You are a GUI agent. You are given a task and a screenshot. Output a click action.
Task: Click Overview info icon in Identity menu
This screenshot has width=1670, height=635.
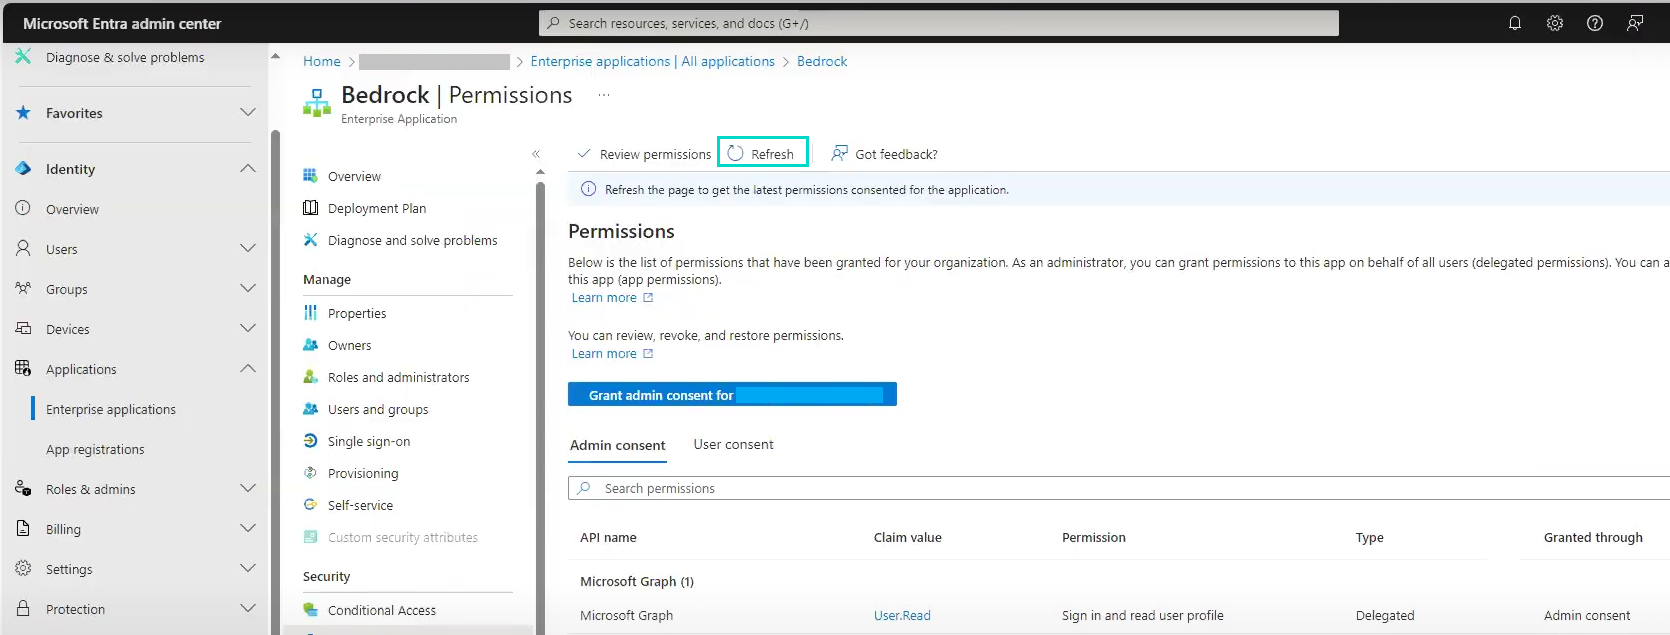click(23, 209)
